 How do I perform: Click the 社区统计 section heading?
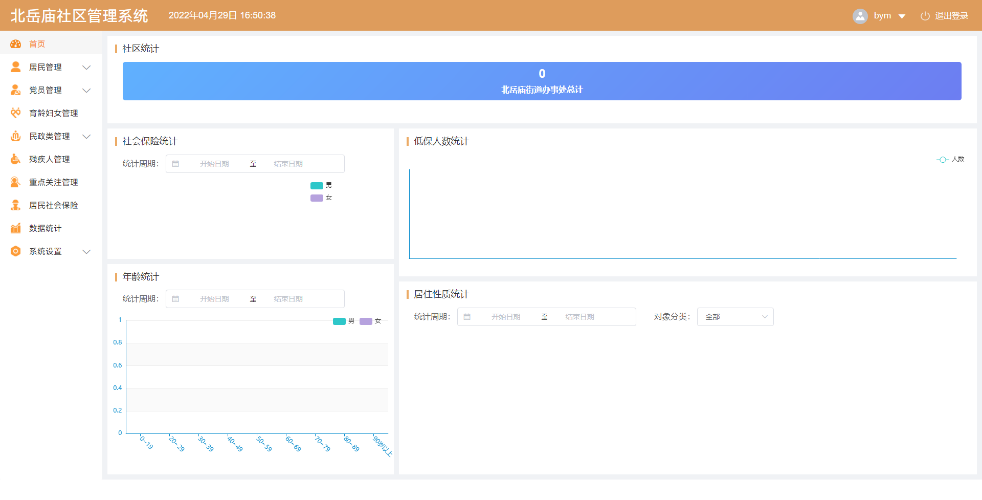click(140, 48)
